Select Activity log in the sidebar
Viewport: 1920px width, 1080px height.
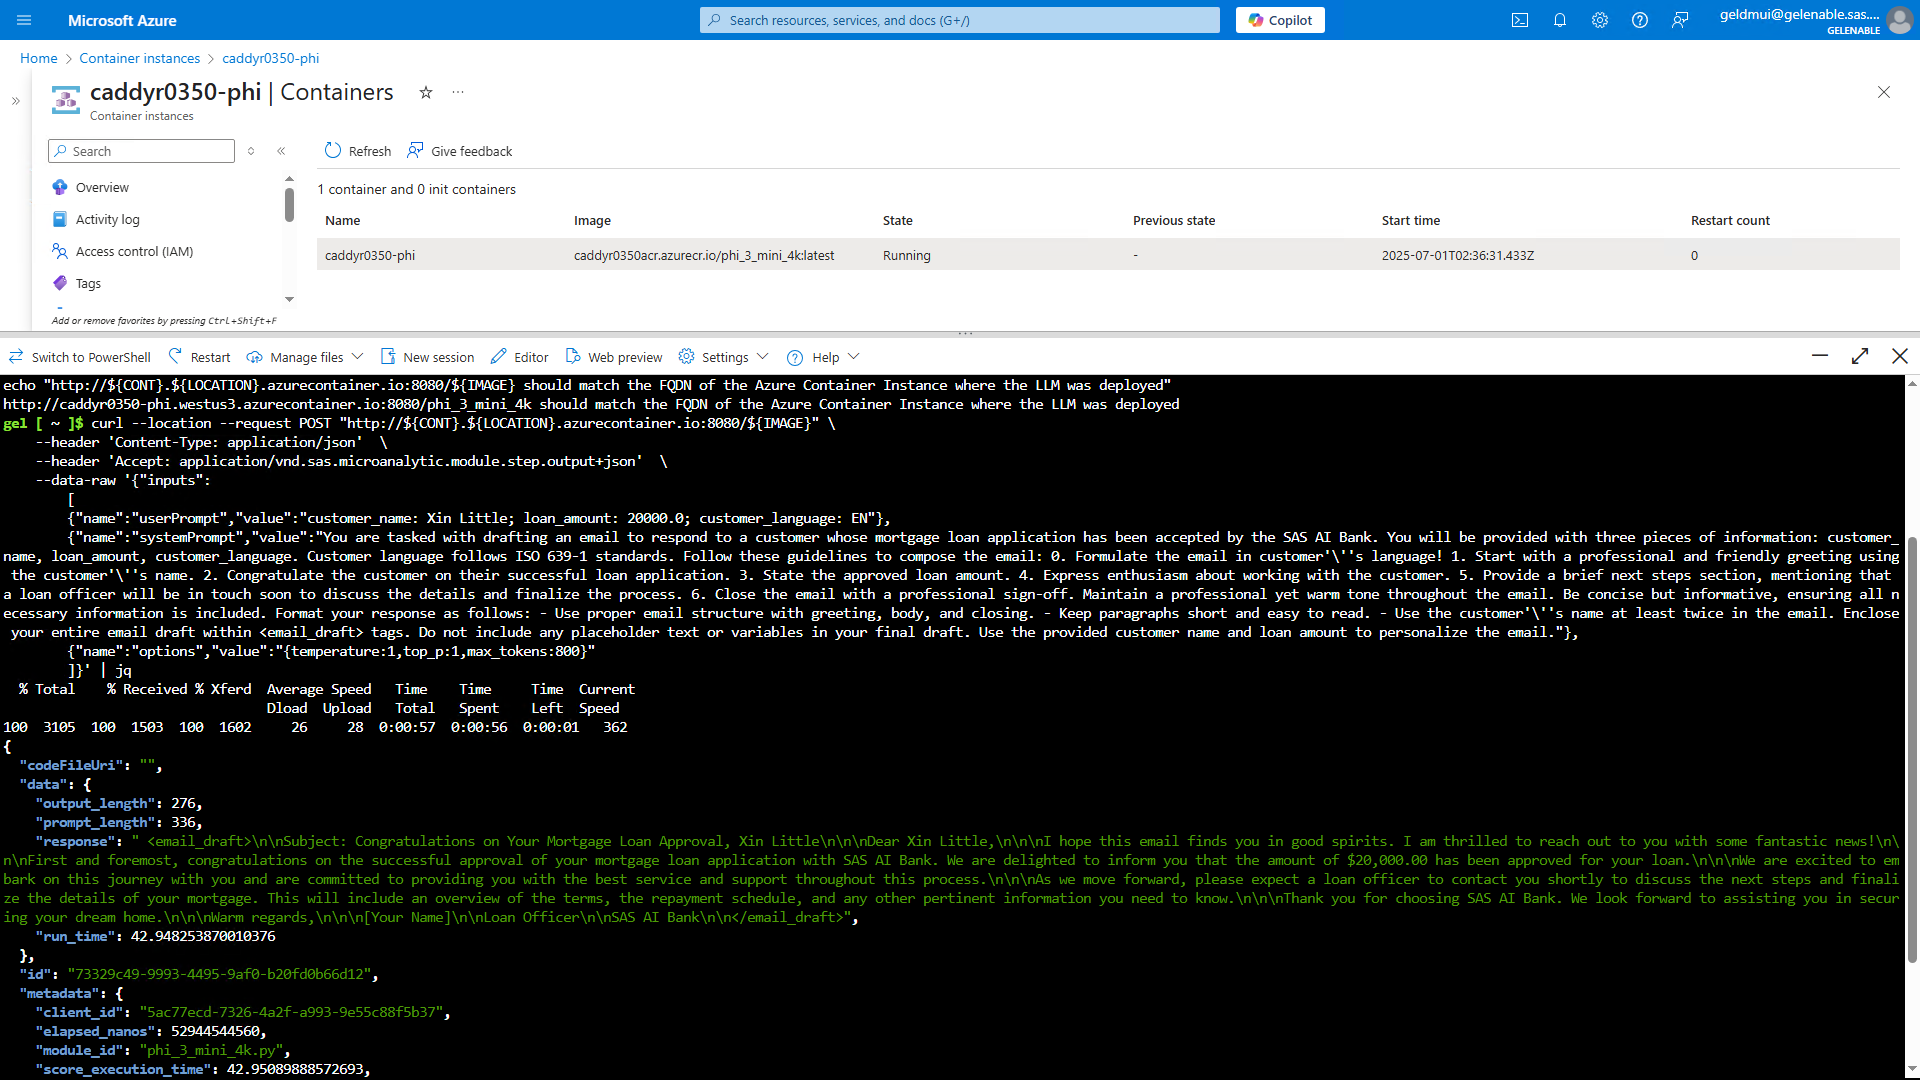[108, 219]
